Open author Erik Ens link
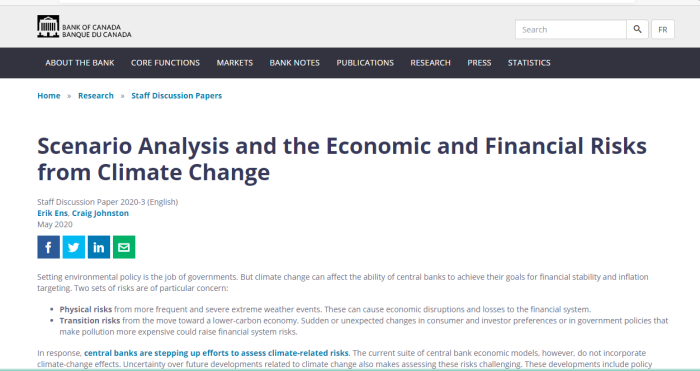This screenshot has height=371, width=700. pos(52,213)
